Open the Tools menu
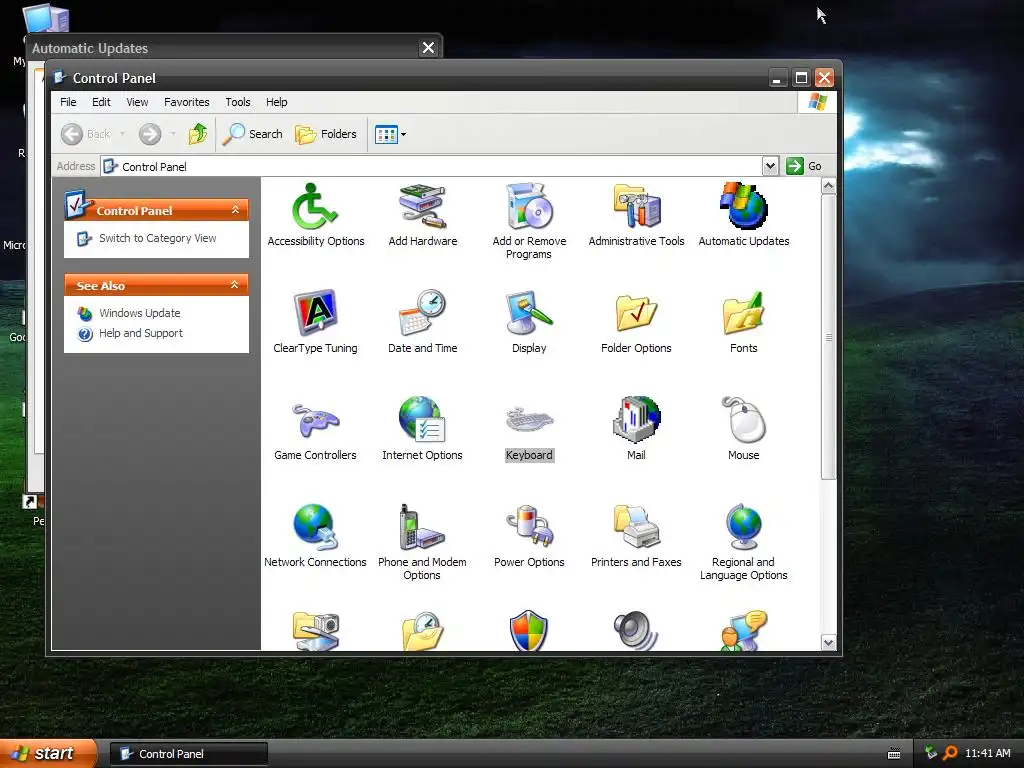 pos(238,102)
